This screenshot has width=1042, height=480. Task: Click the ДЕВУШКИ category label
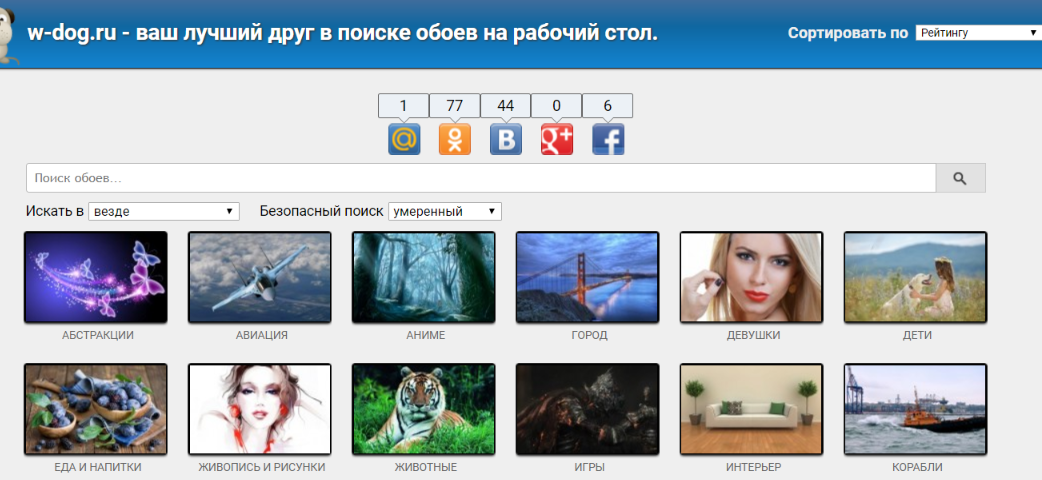click(753, 336)
